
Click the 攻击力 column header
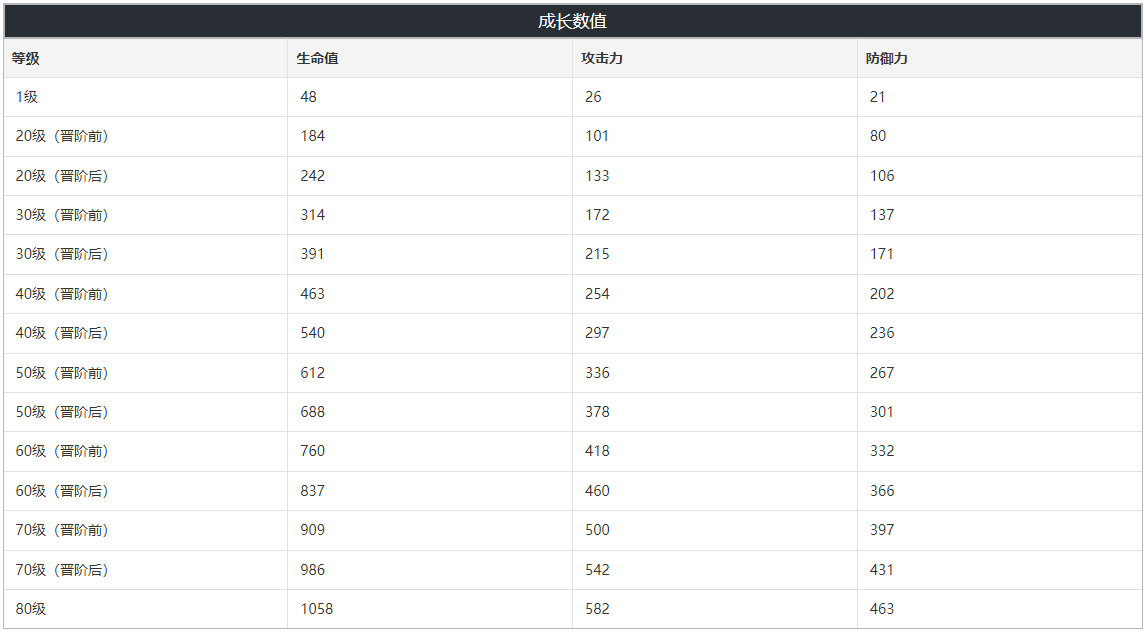coord(602,59)
